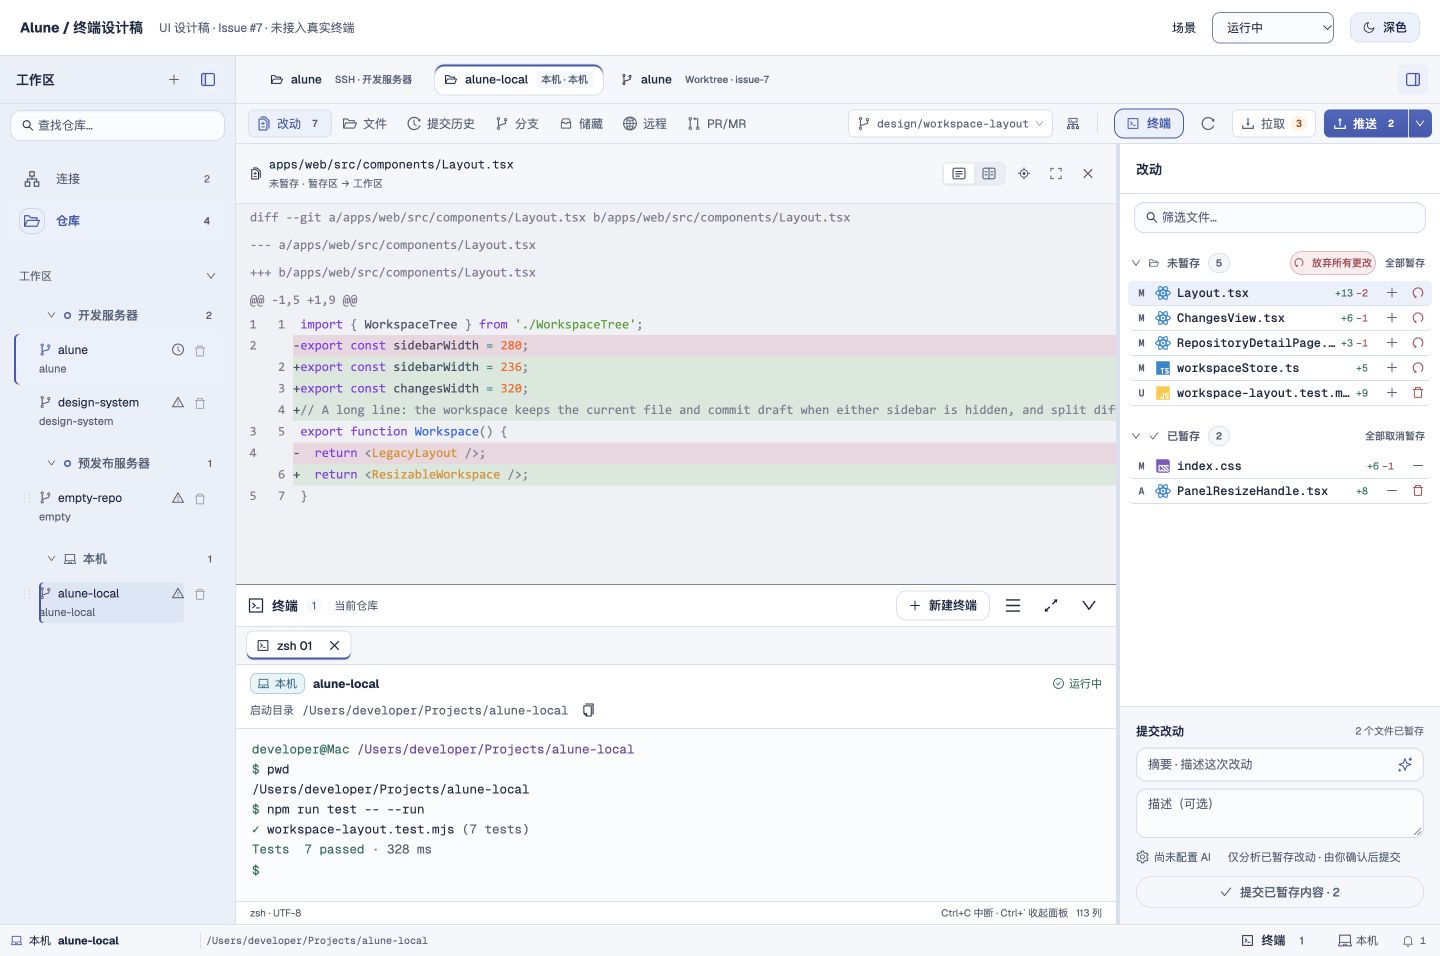Open the 分支 branches tab
The width and height of the screenshot is (1440, 956).
[x=517, y=124]
